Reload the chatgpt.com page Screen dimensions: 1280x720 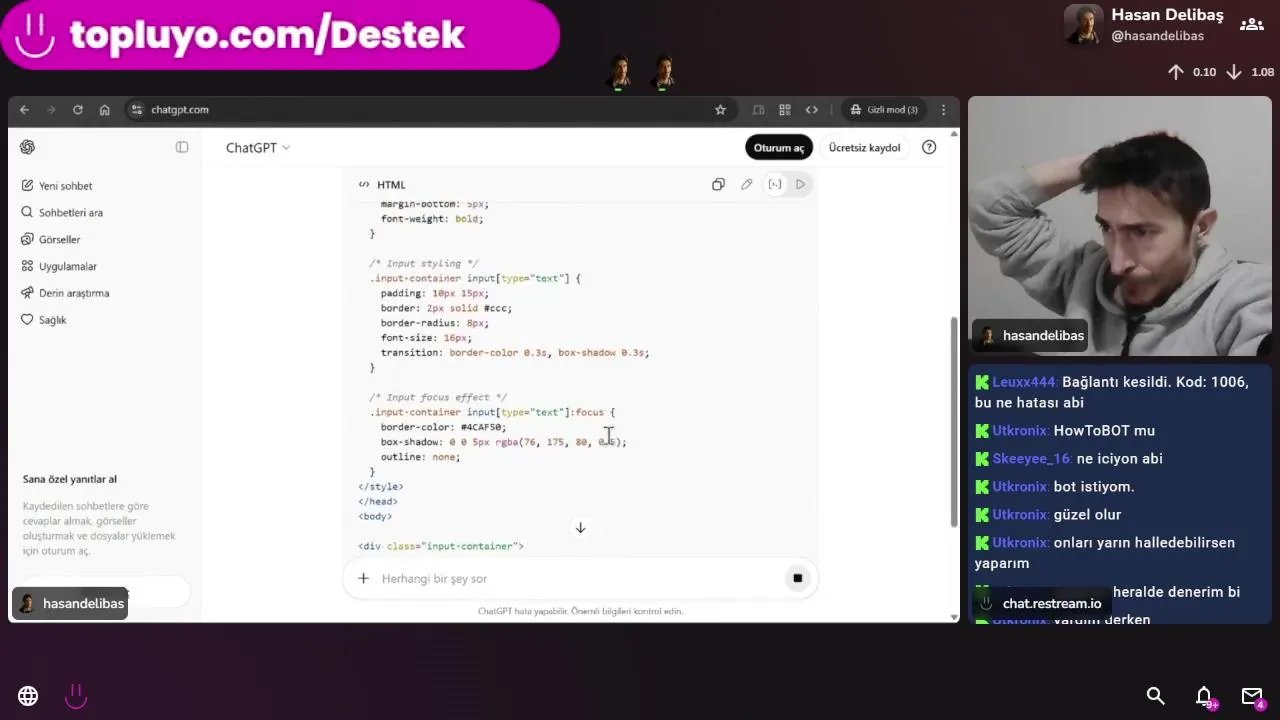pos(77,110)
